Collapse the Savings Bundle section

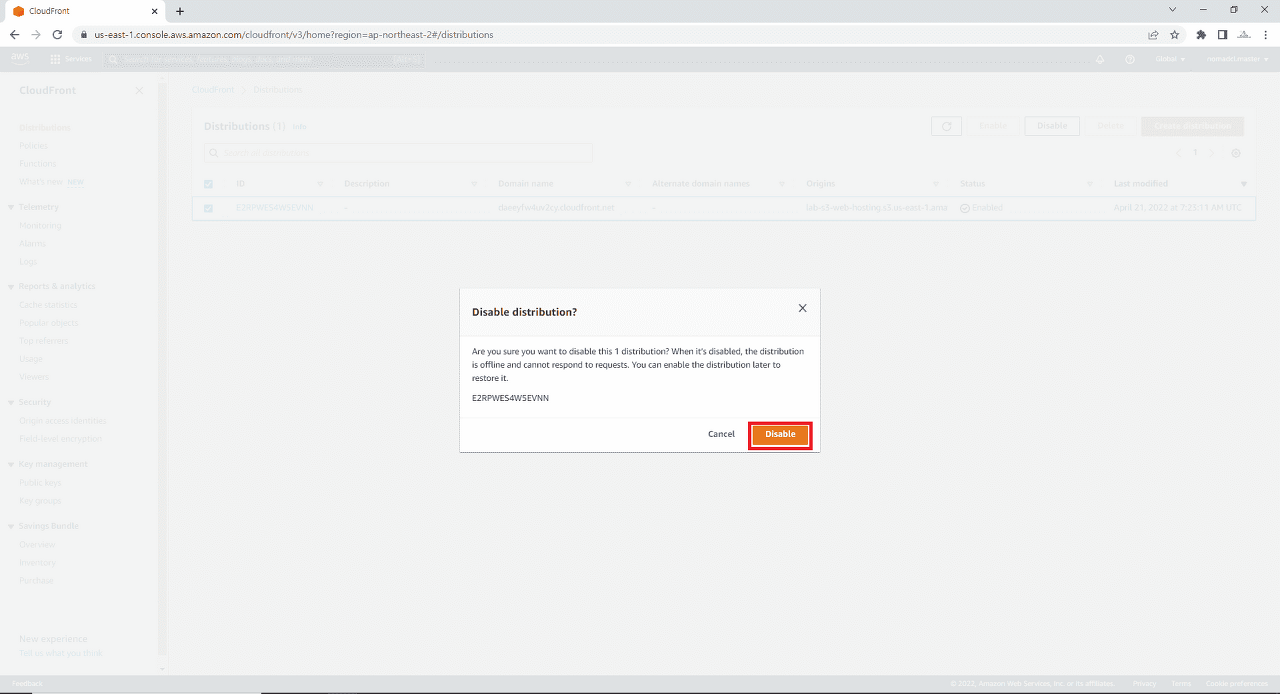coord(10,526)
